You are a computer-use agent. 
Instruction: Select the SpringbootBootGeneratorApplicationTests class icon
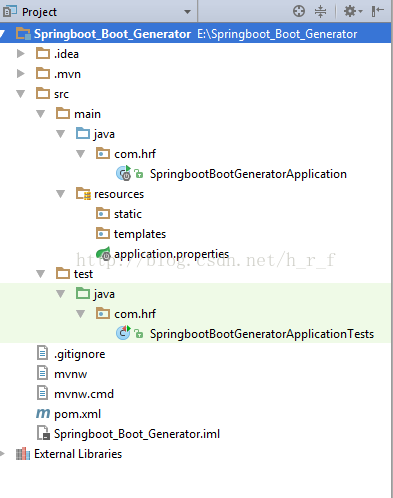pos(123,333)
